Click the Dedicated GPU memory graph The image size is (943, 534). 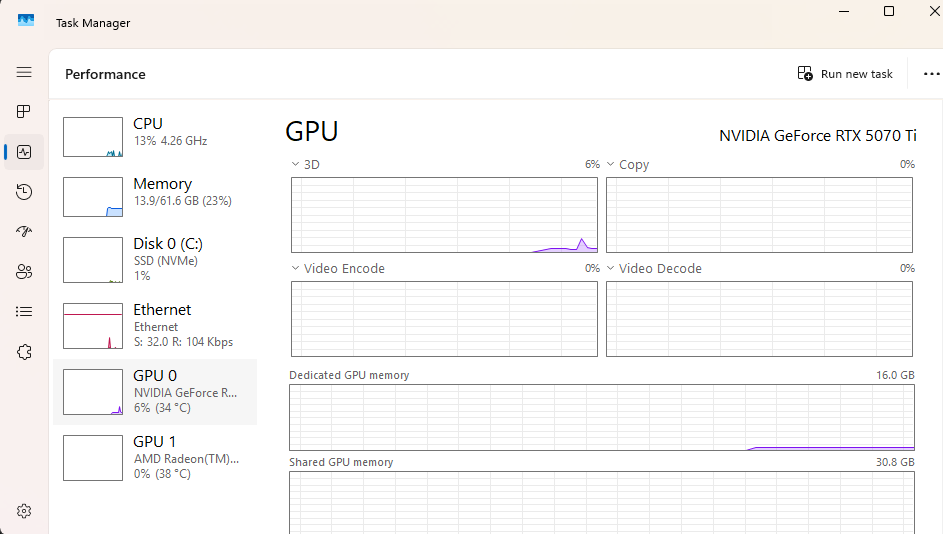click(602, 417)
